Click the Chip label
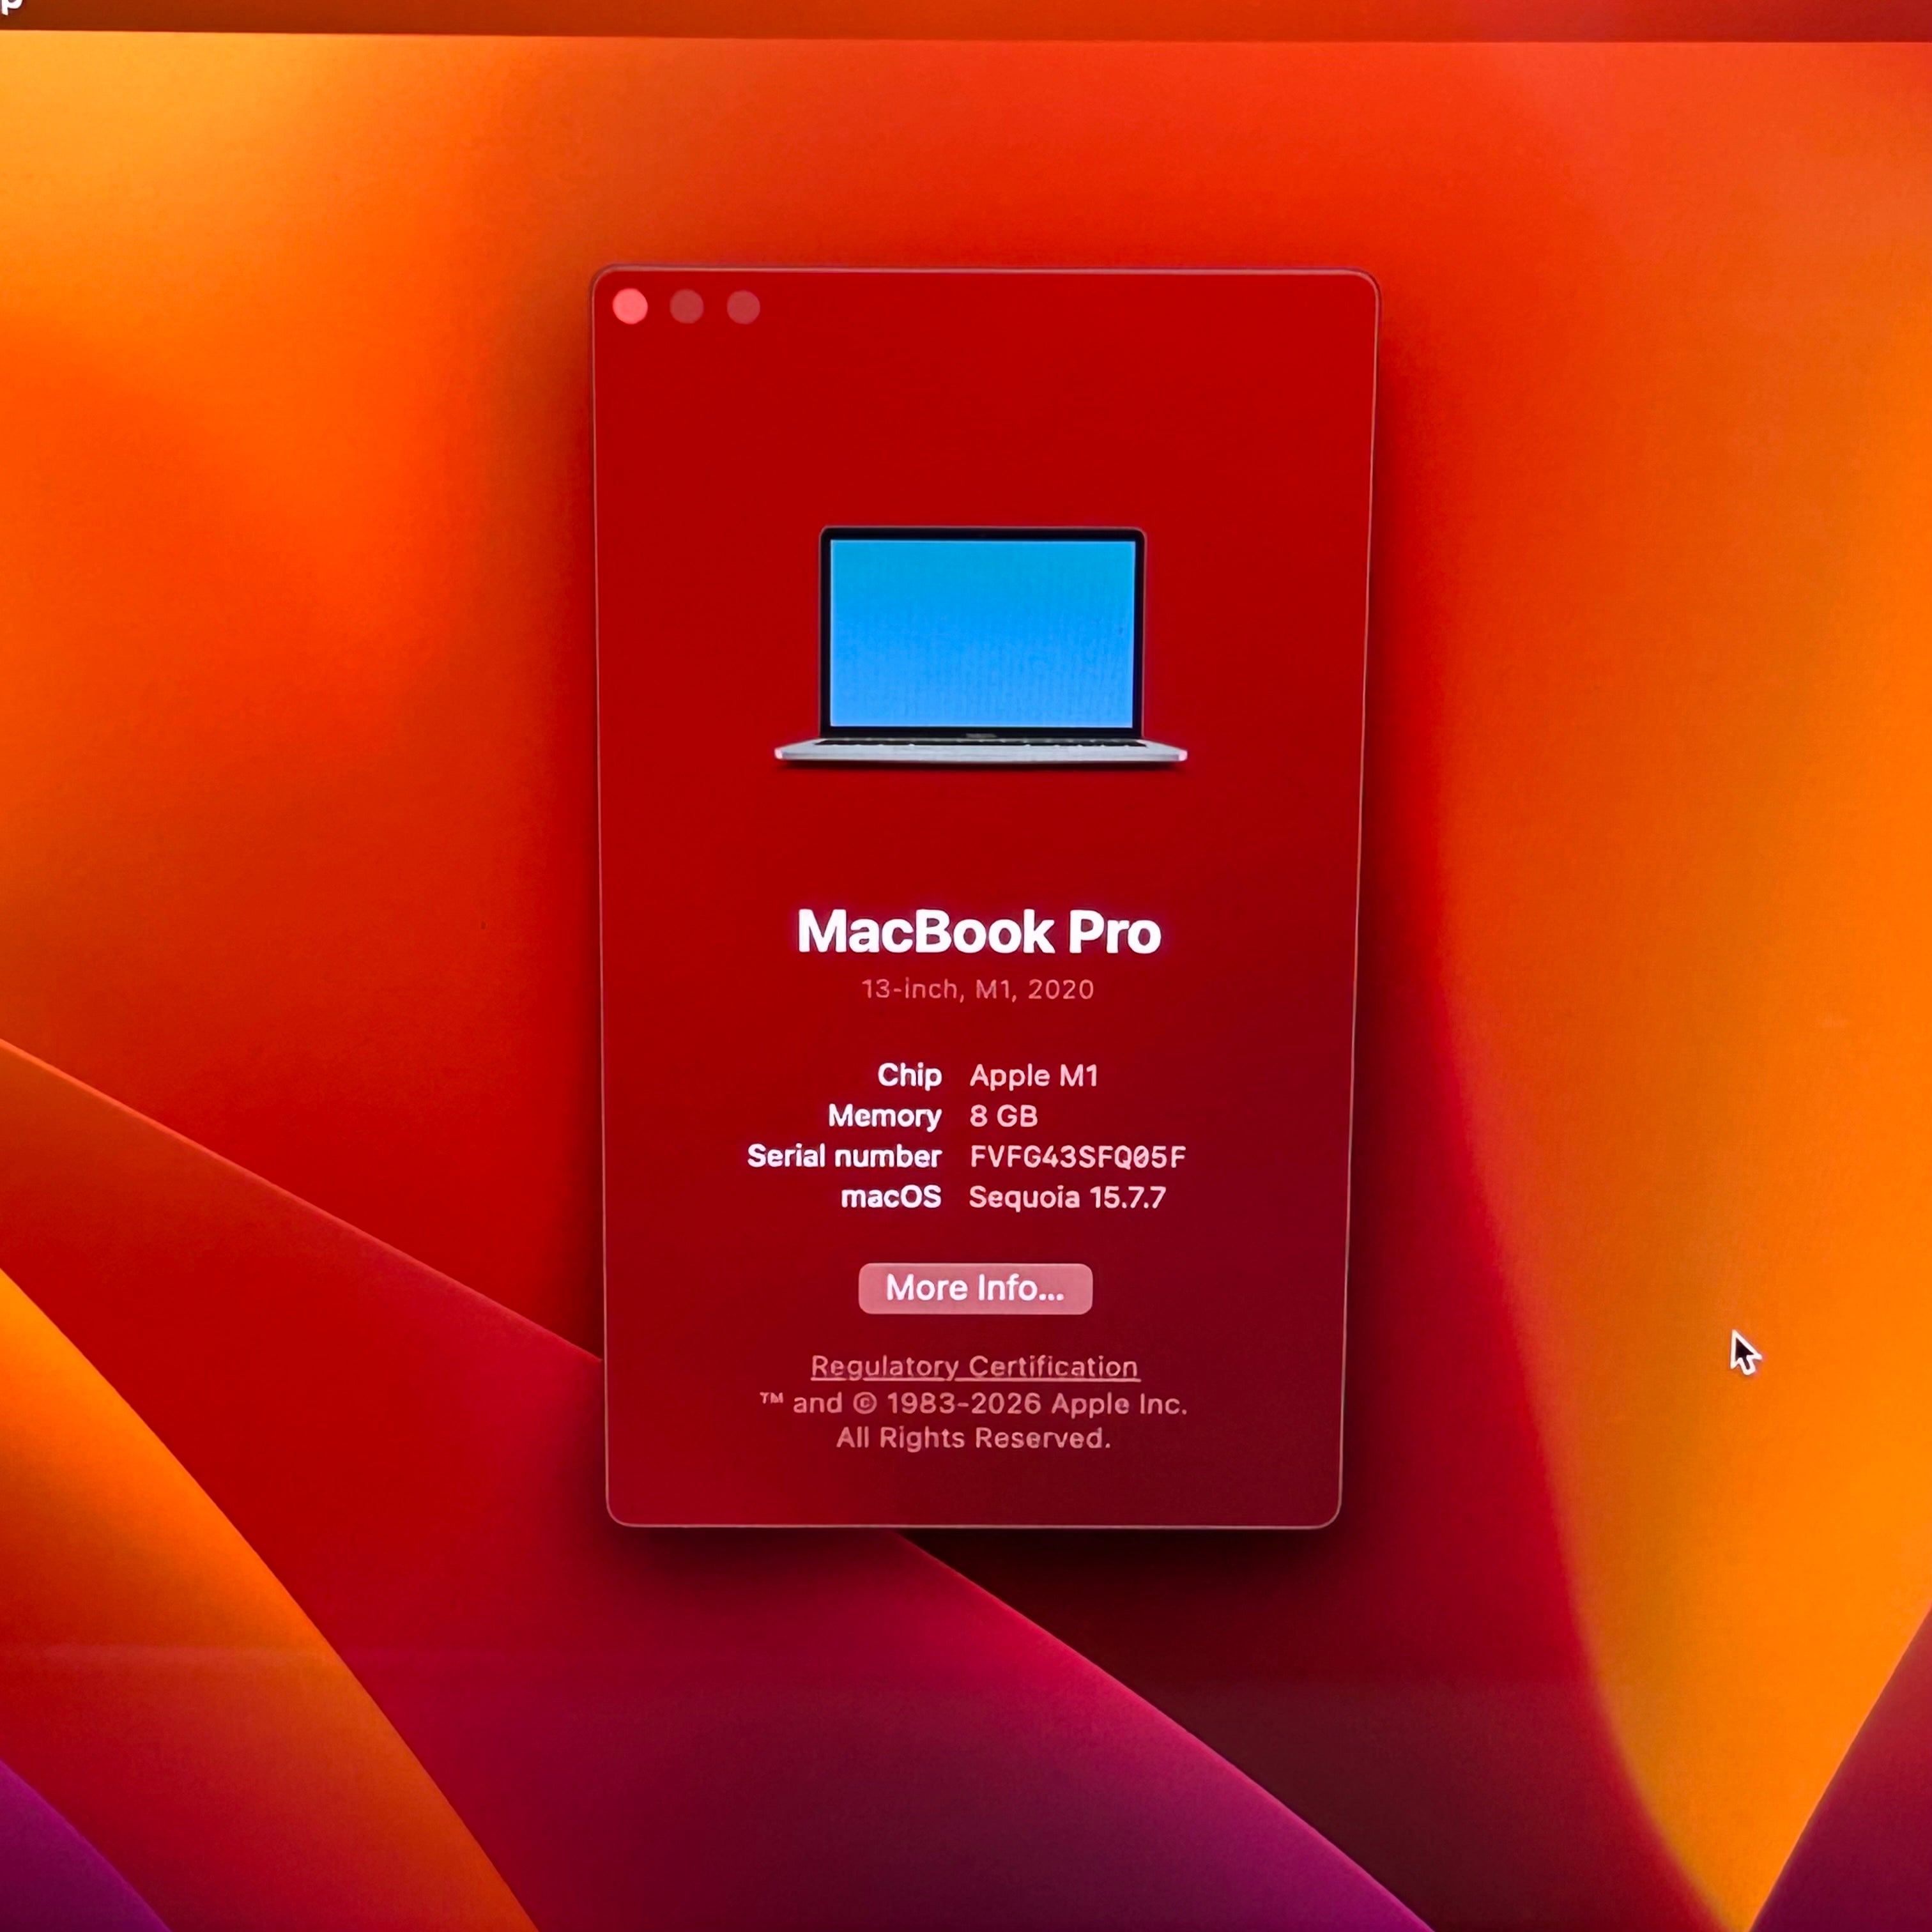The image size is (1932, 1932). 909,1075
